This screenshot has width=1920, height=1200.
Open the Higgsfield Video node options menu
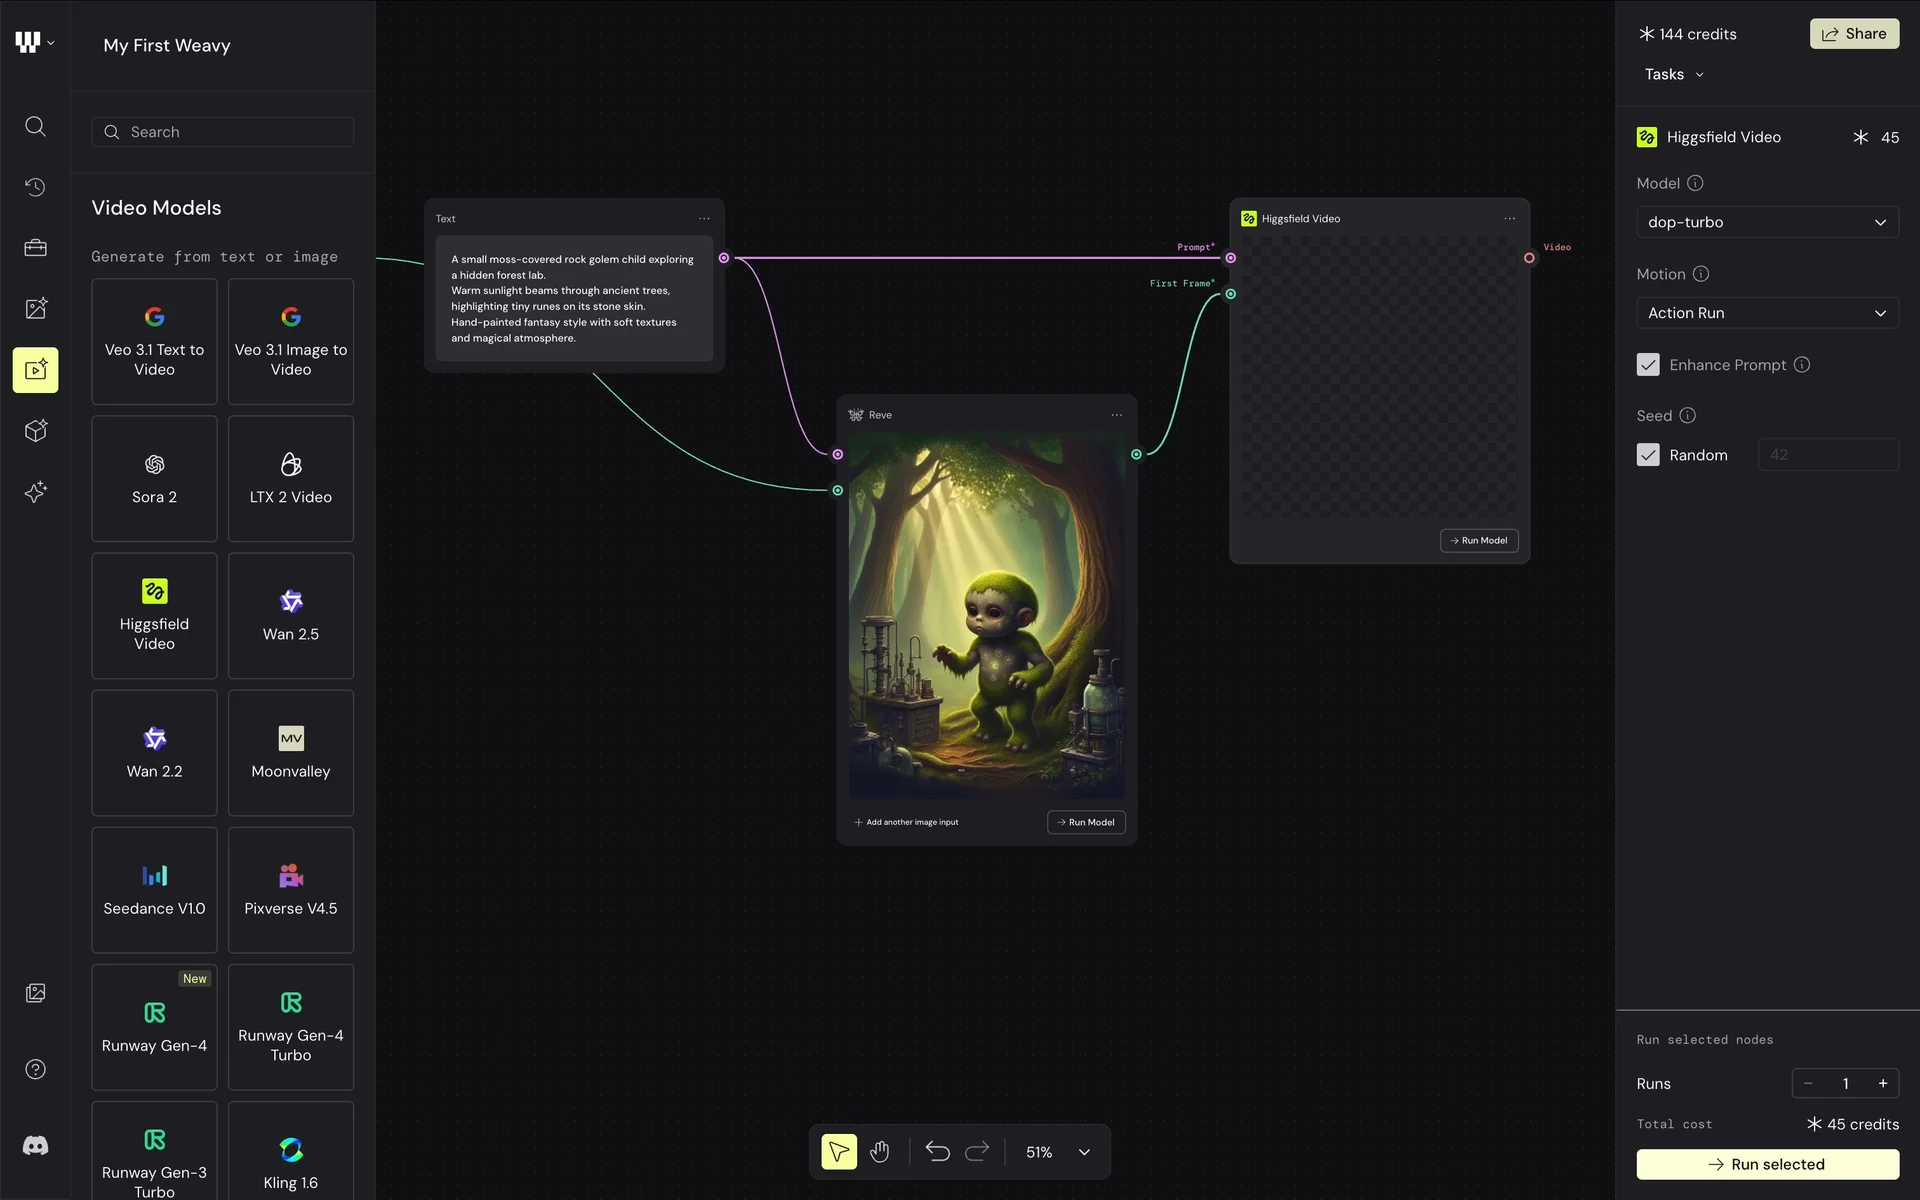pyautogui.click(x=1509, y=218)
